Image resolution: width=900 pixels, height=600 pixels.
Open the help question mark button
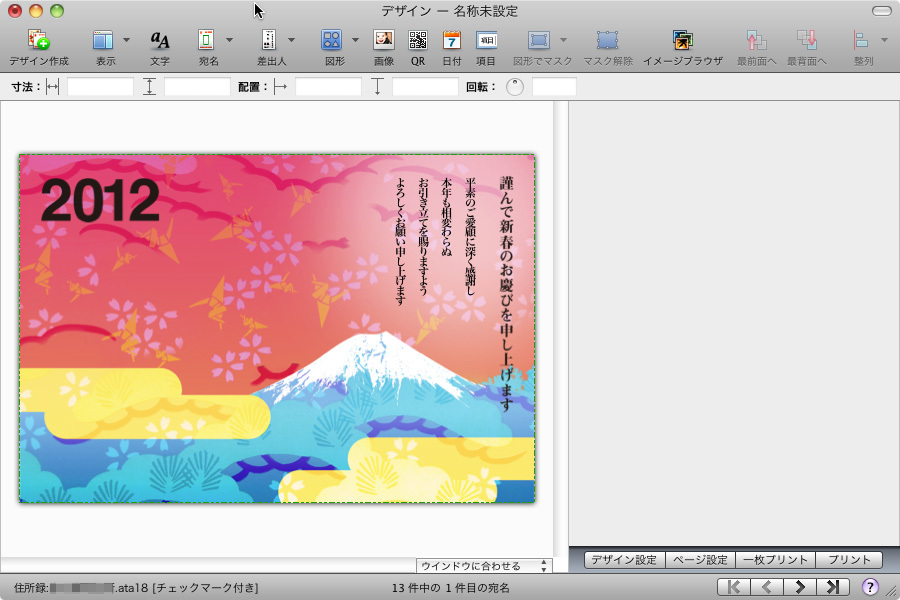point(870,587)
